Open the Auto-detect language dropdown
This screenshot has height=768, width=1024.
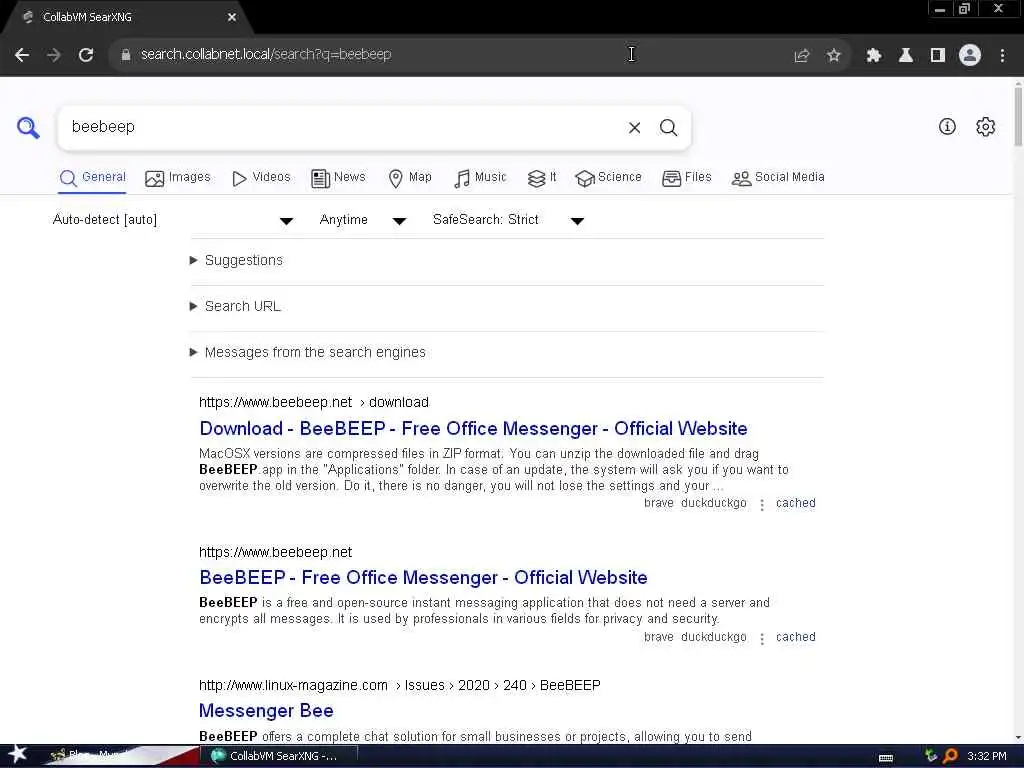coord(173,220)
